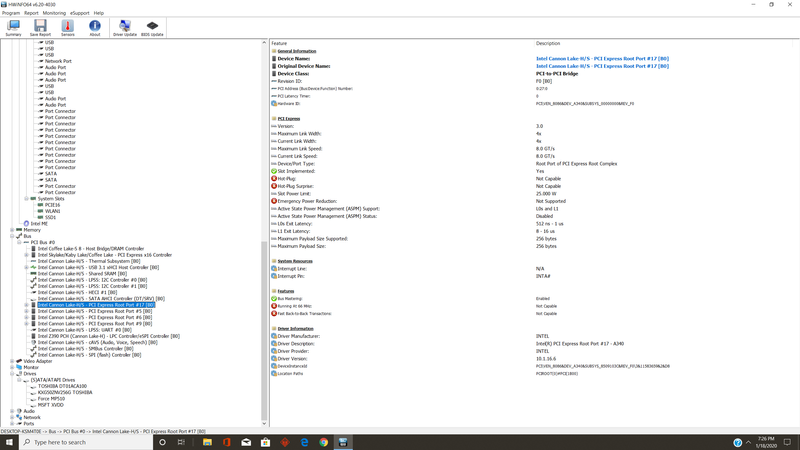Open the Sensors thermometer icon
Image resolution: width=800 pixels, height=450 pixels.
[x=68, y=28]
